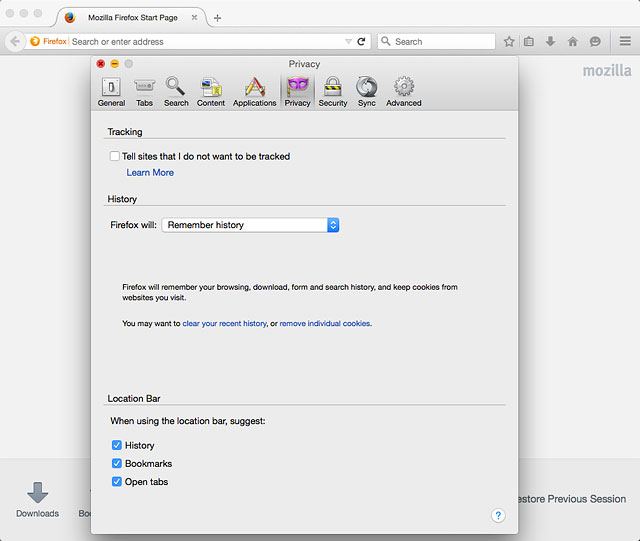Open the Search preferences pane

176,92
